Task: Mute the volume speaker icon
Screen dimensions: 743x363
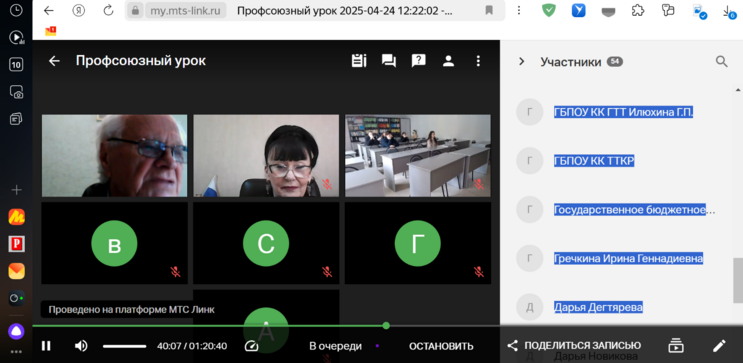Action: pos(81,346)
